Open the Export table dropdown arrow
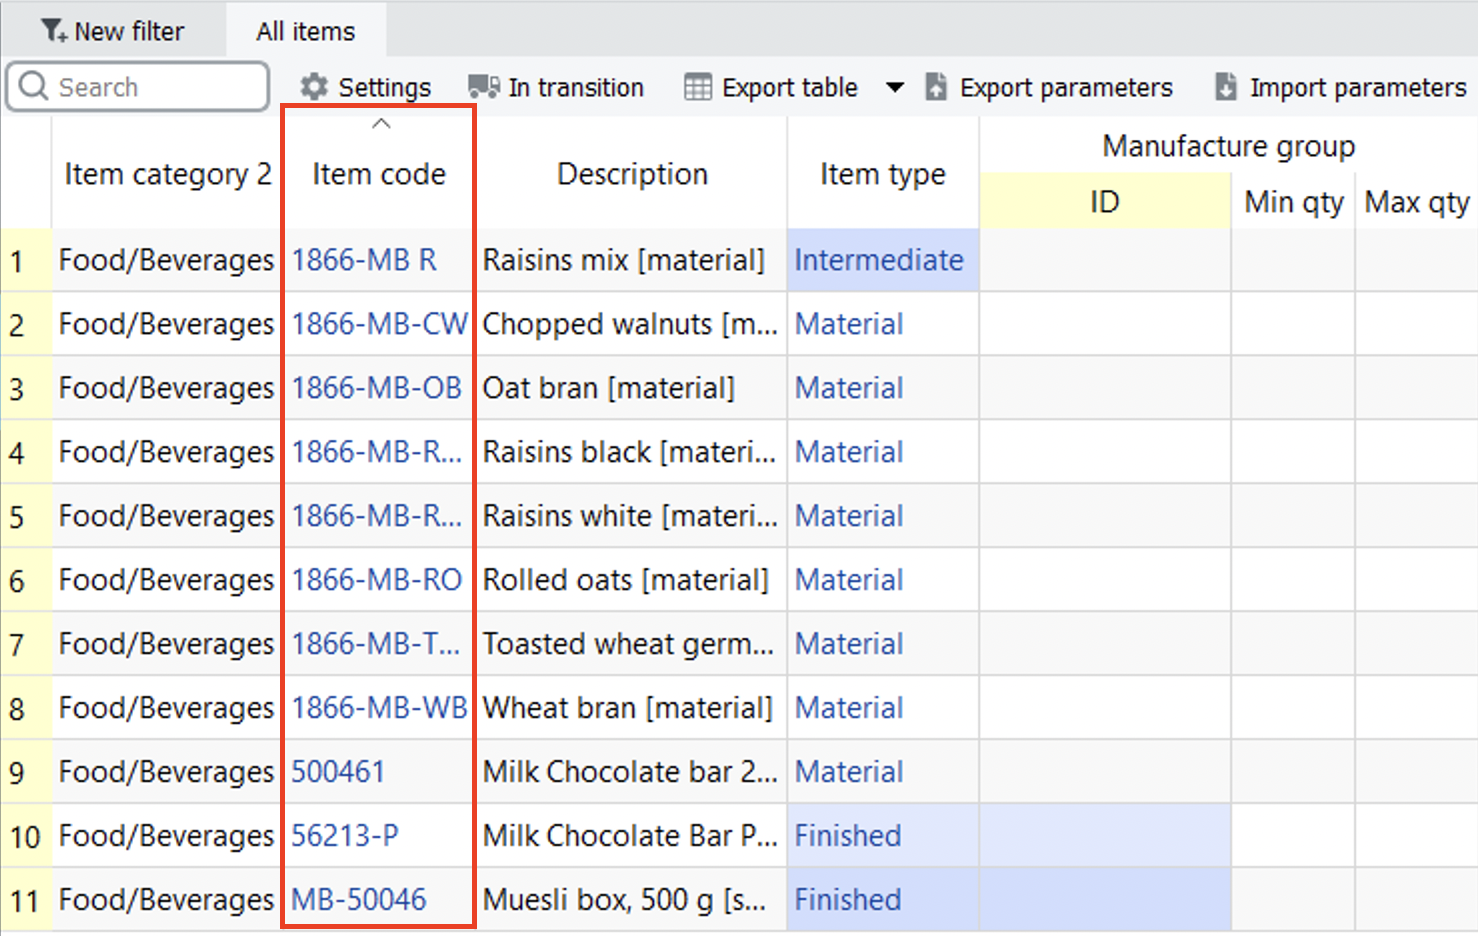 [895, 87]
